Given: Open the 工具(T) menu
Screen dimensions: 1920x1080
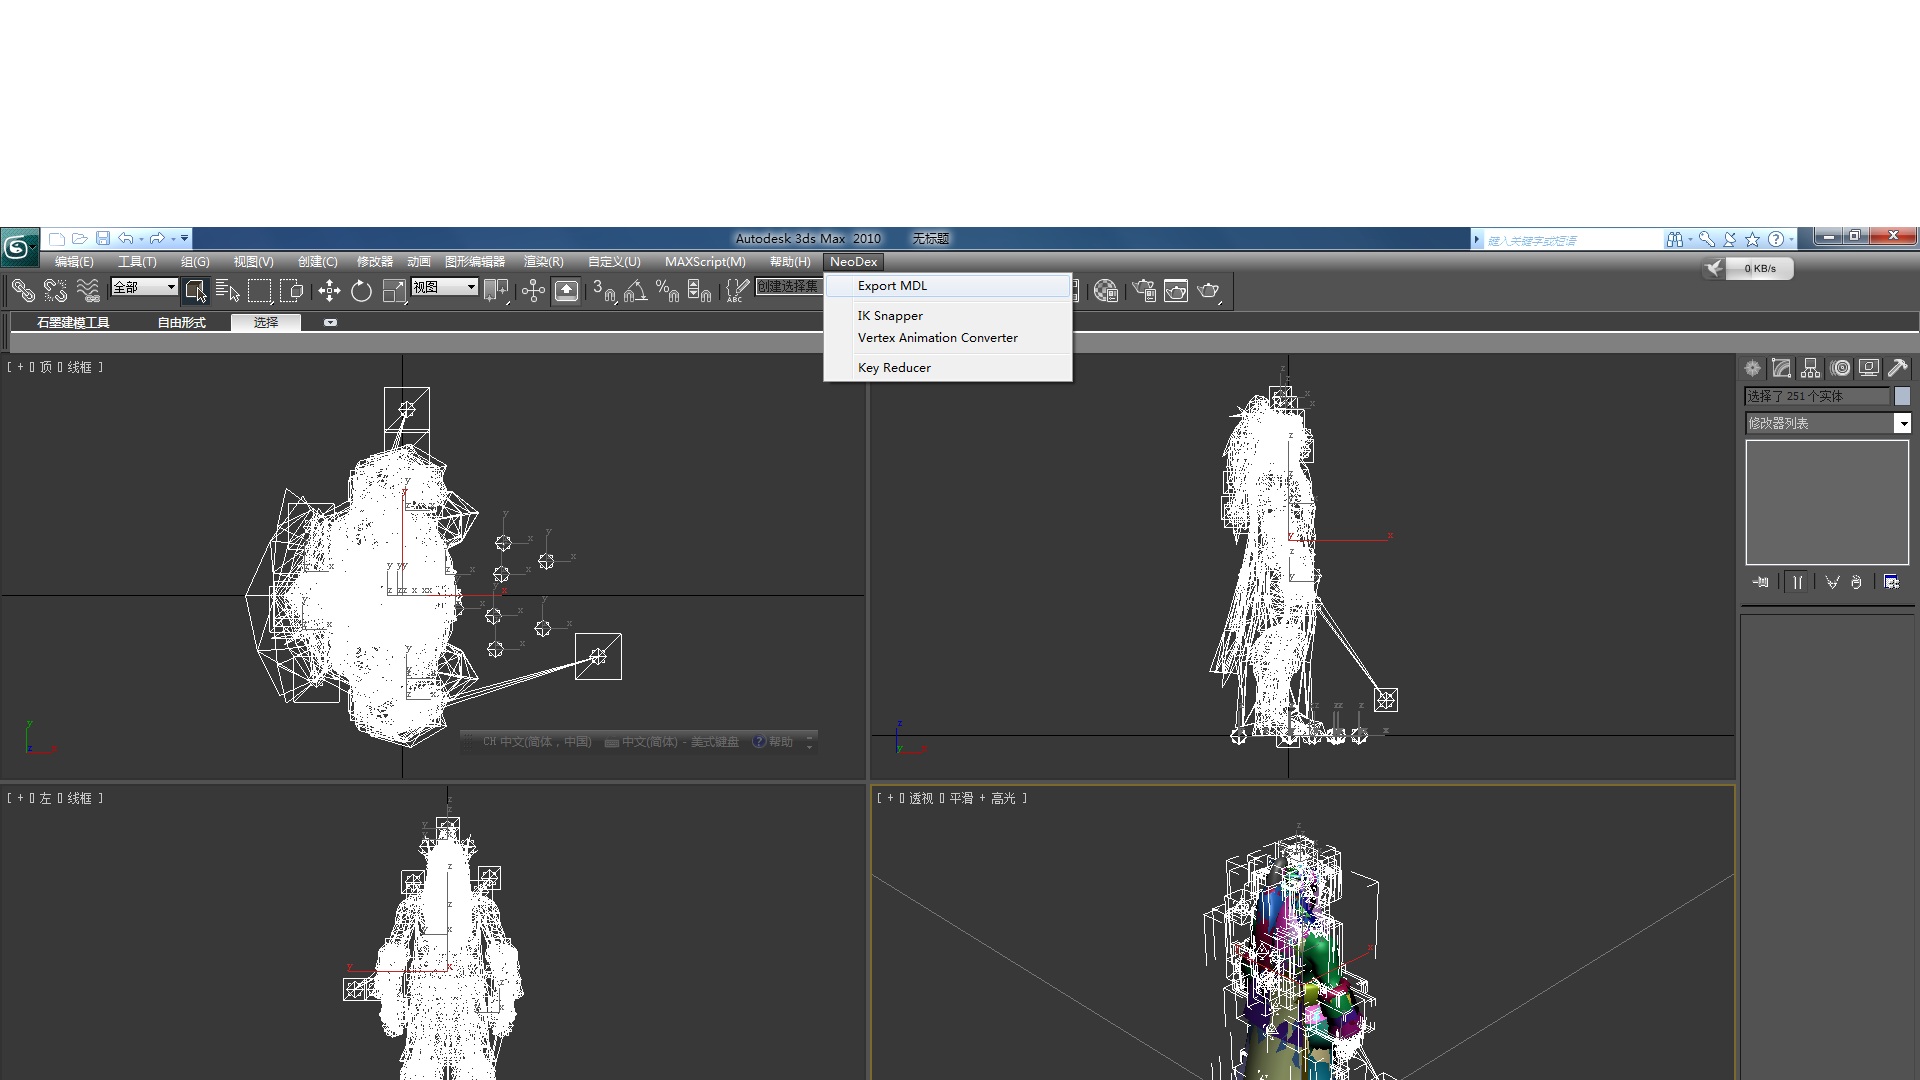Looking at the screenshot, I should [x=137, y=262].
